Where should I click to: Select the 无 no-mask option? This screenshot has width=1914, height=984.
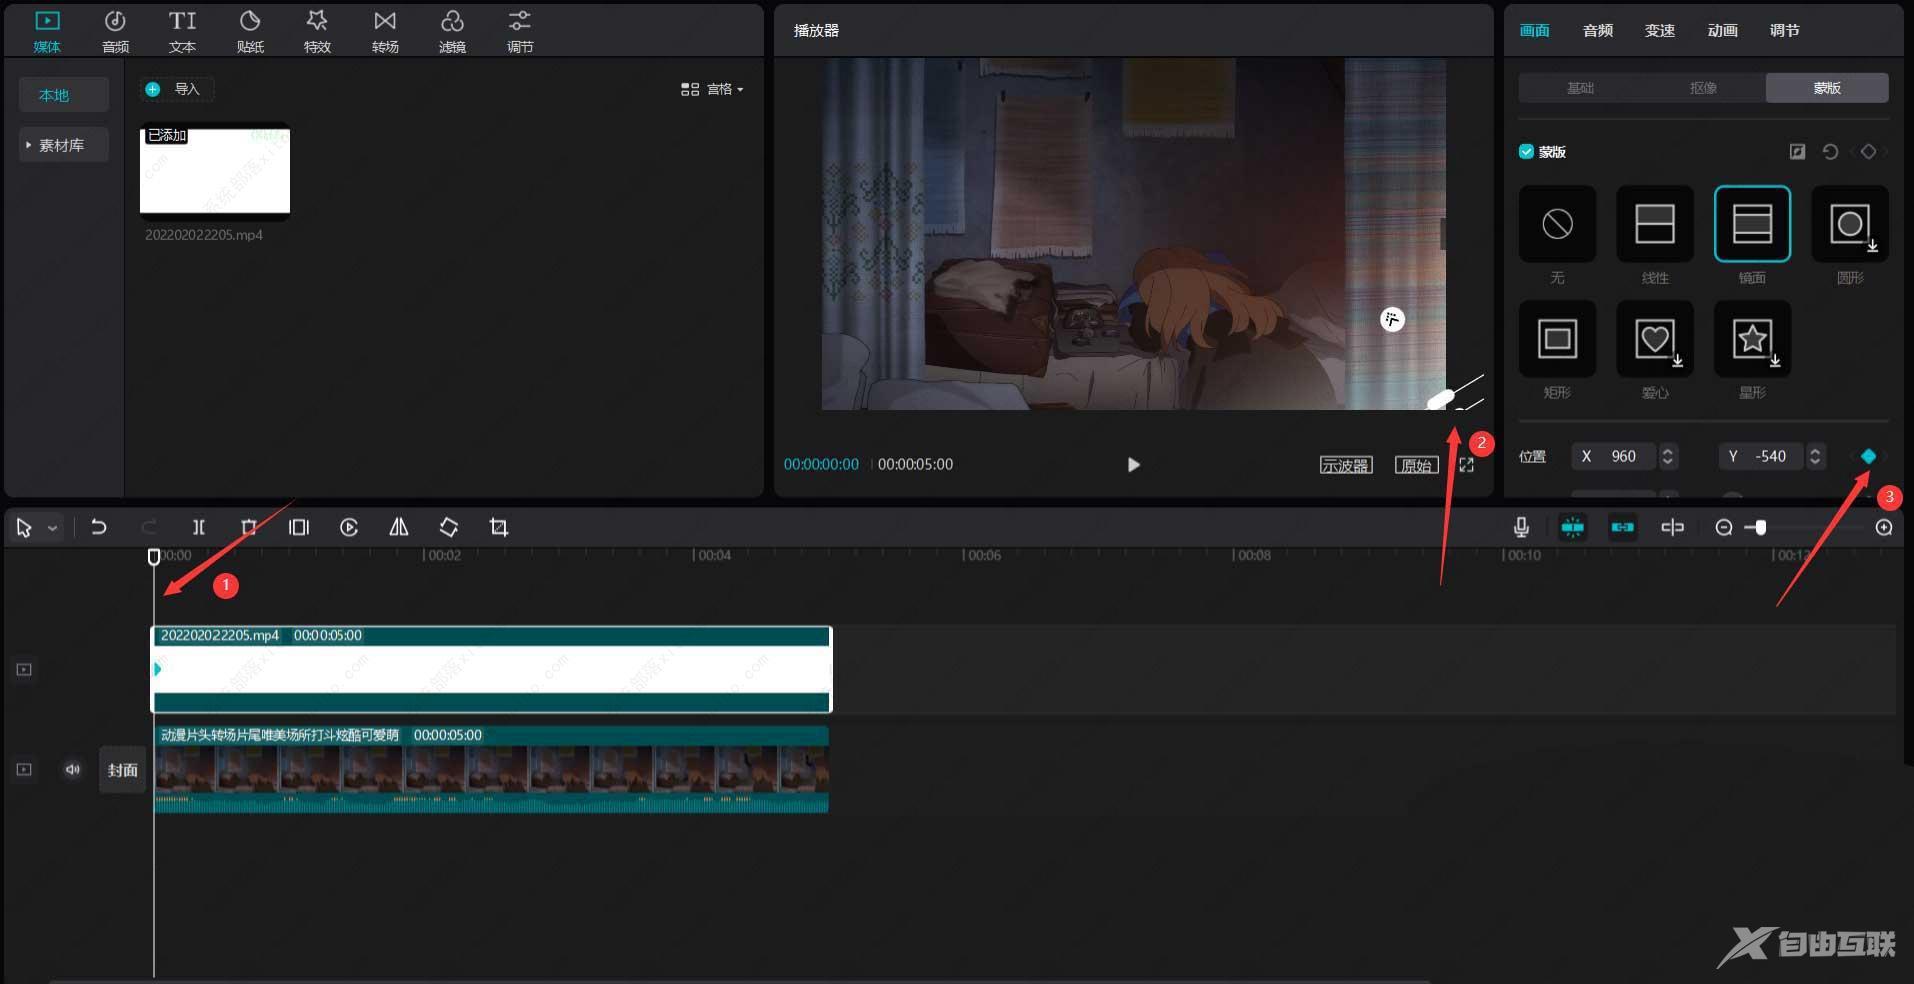coord(1557,224)
